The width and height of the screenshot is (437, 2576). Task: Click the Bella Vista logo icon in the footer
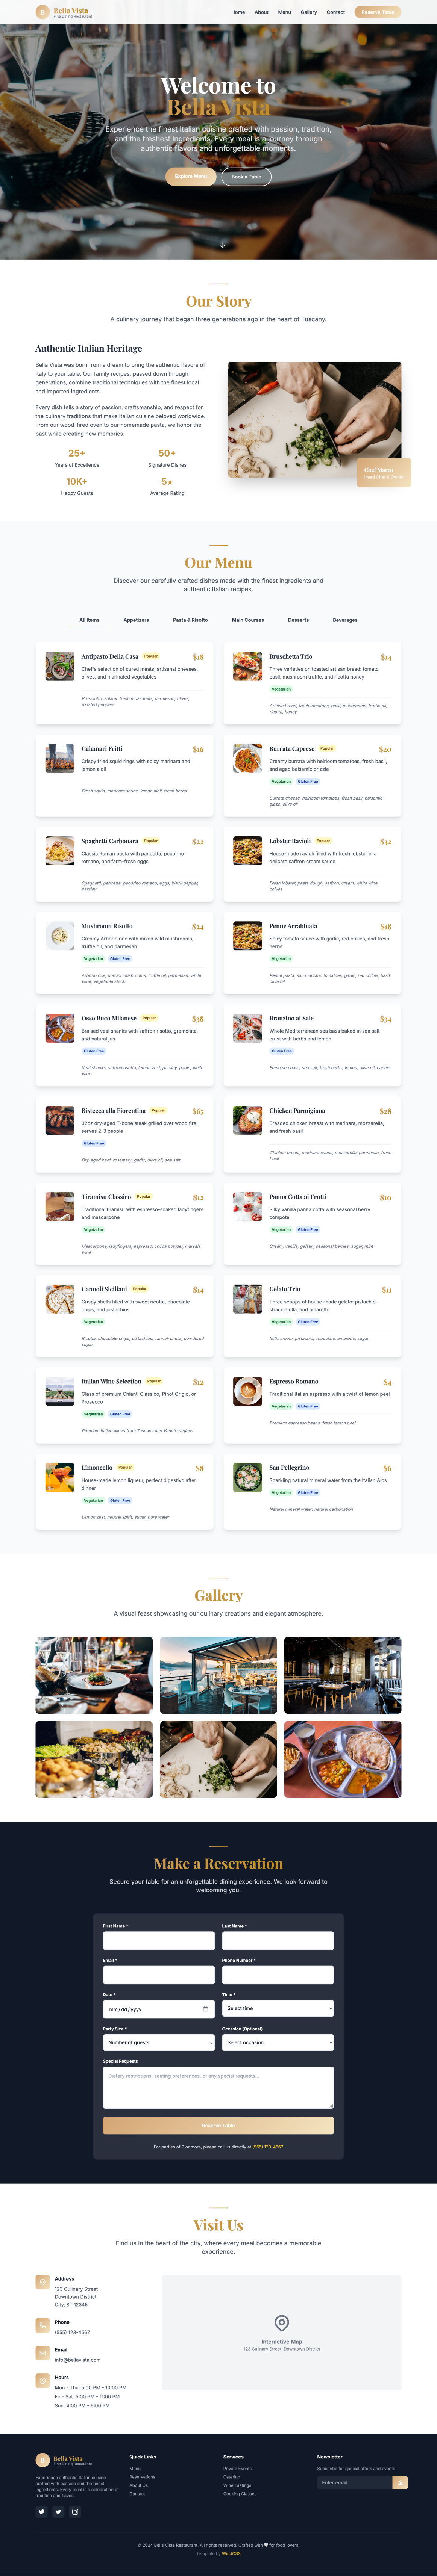pos(42,2459)
